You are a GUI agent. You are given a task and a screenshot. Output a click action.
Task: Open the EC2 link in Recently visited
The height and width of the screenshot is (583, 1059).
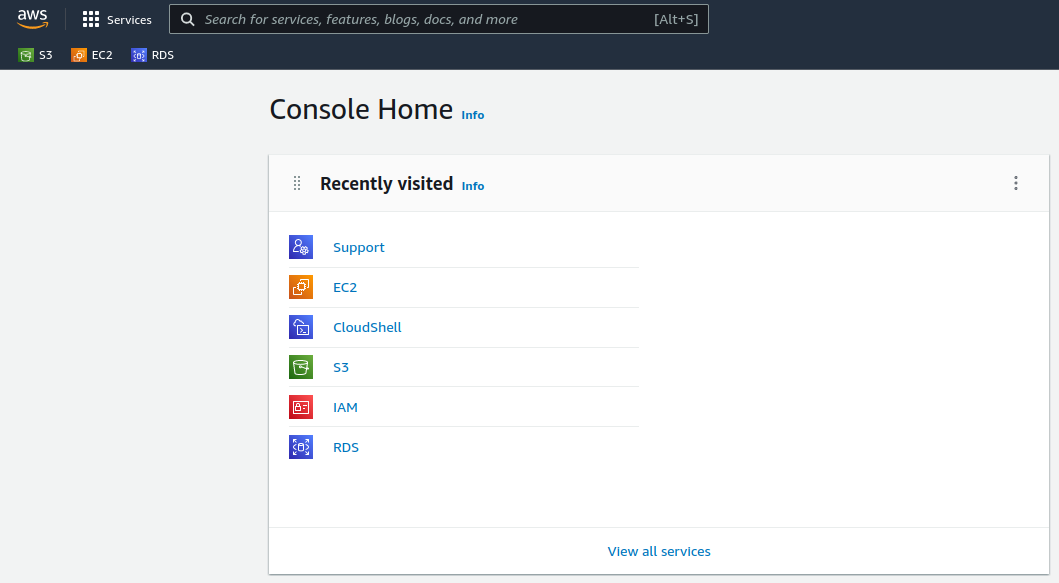pyautogui.click(x=345, y=287)
